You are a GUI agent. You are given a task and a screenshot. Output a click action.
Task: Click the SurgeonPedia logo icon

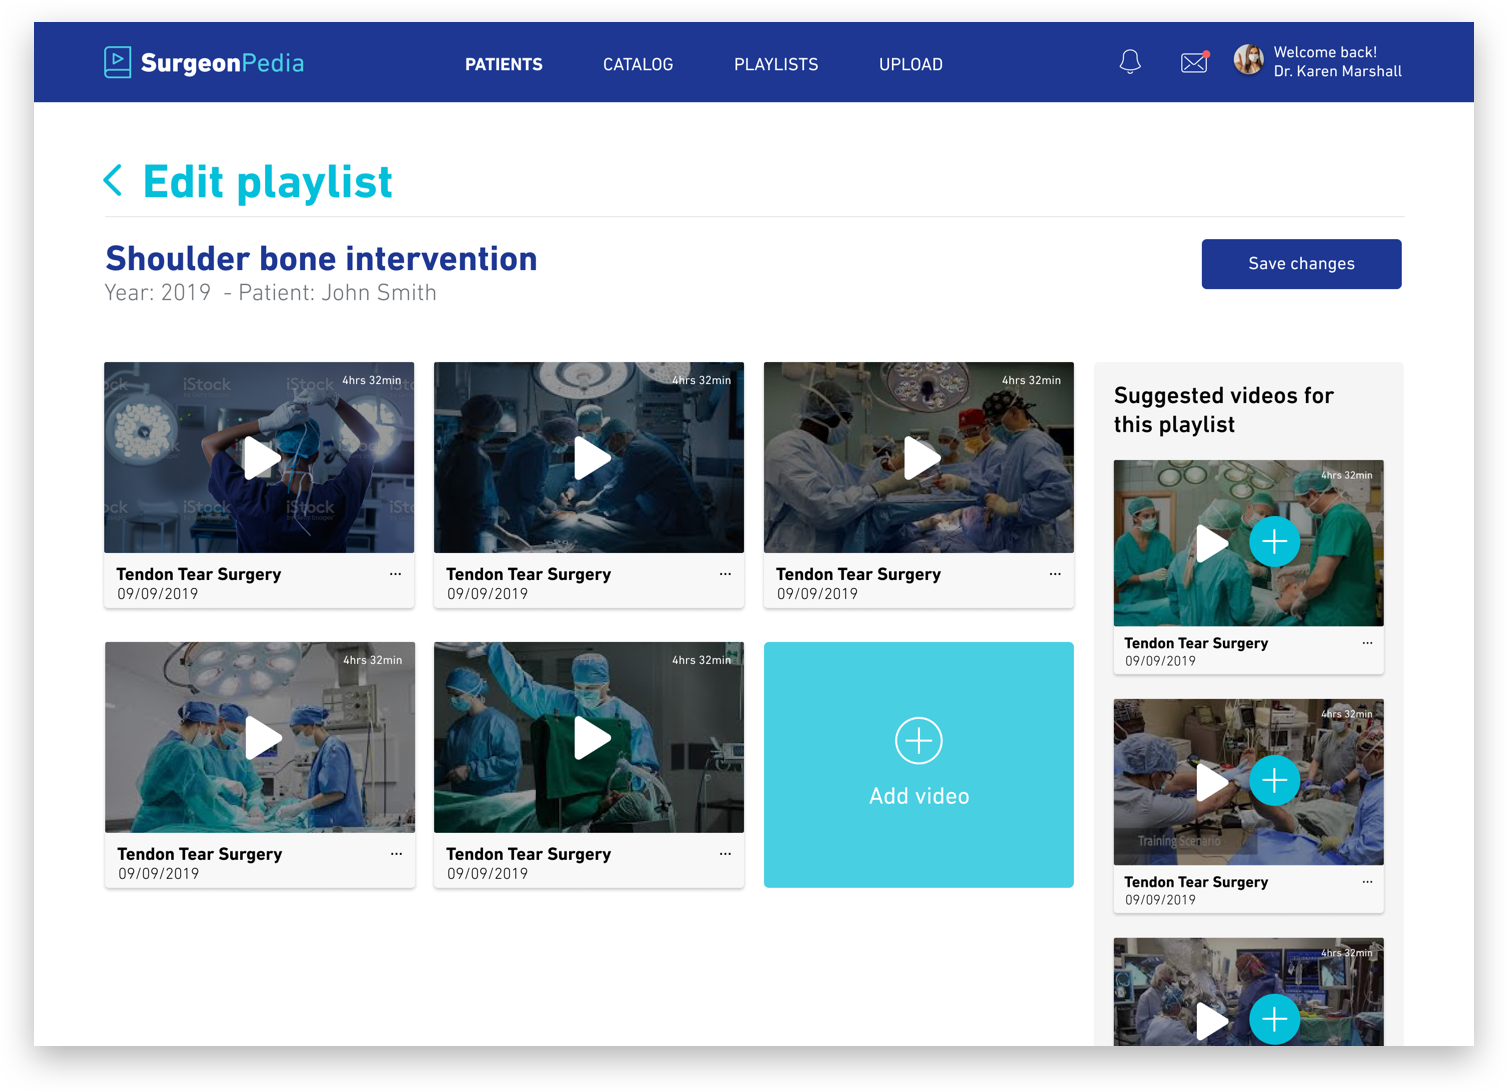coord(117,62)
